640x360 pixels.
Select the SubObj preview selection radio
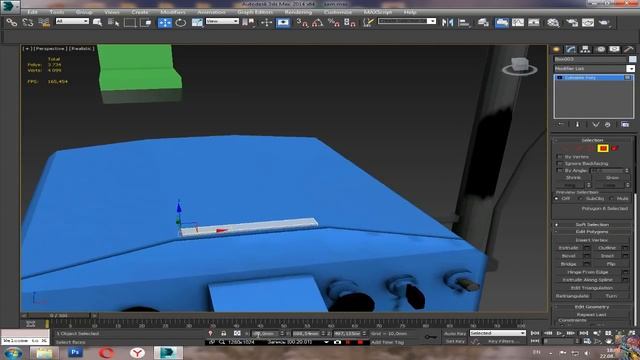click(581, 198)
